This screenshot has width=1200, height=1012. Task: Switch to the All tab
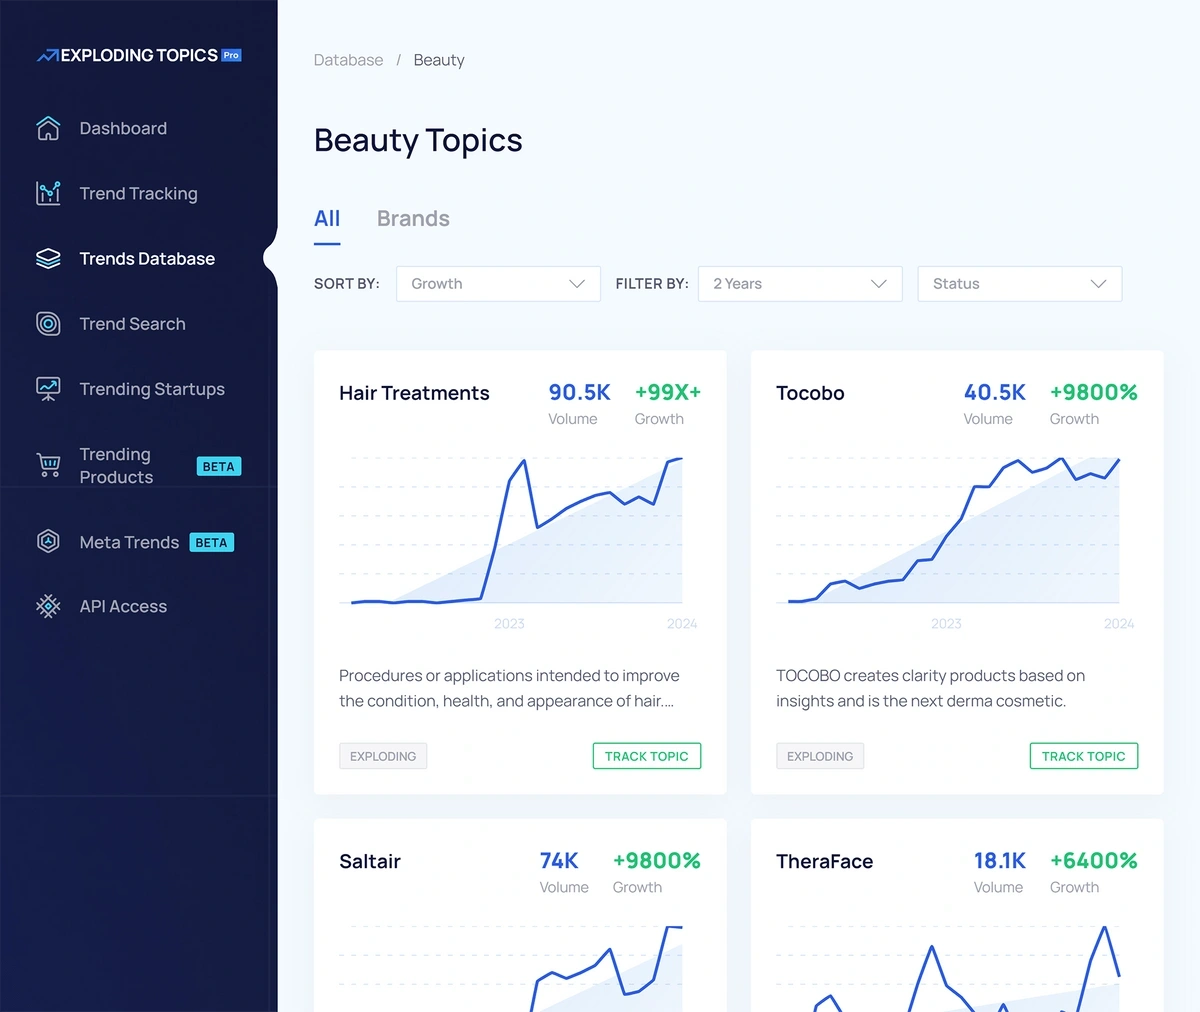coord(327,219)
